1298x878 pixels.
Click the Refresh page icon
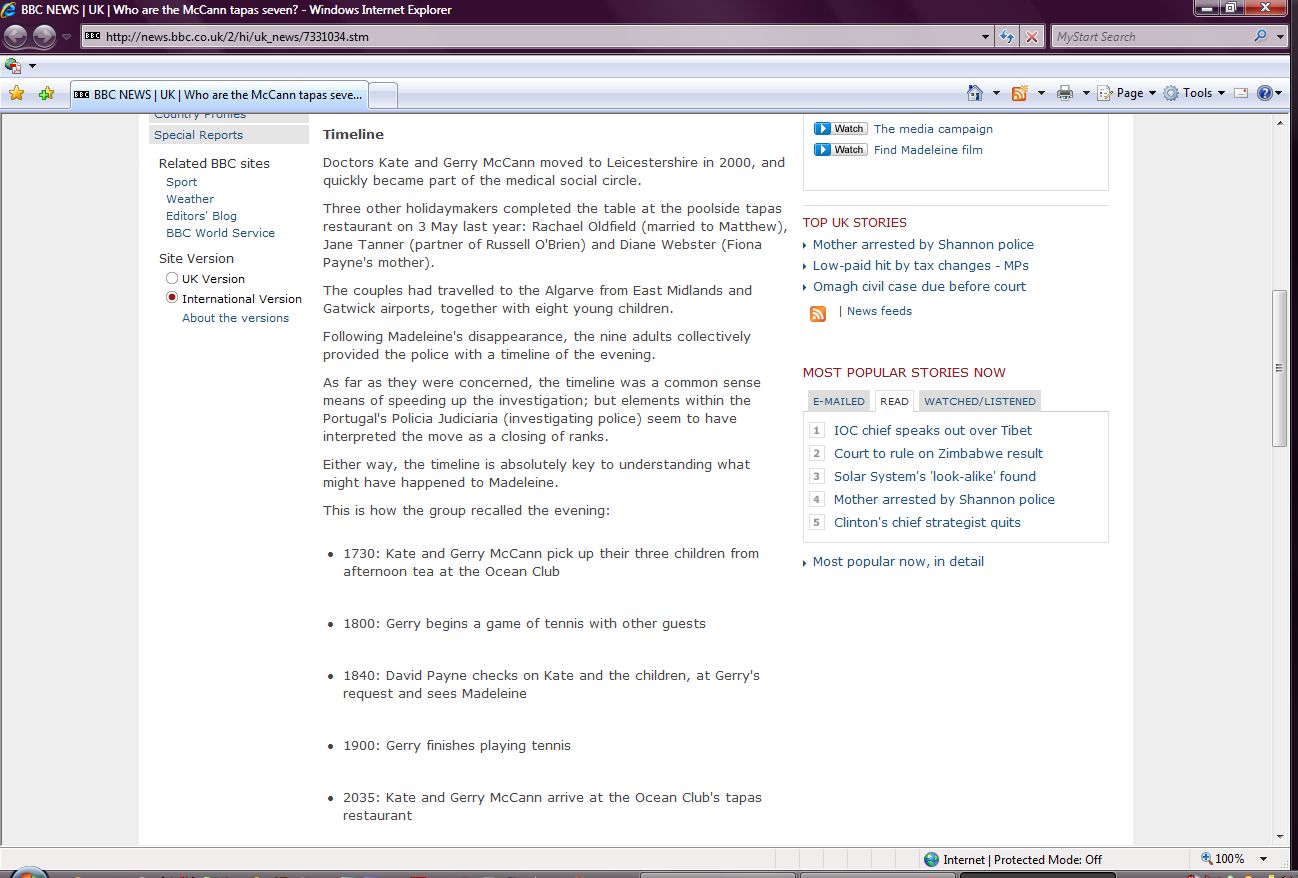point(1008,37)
